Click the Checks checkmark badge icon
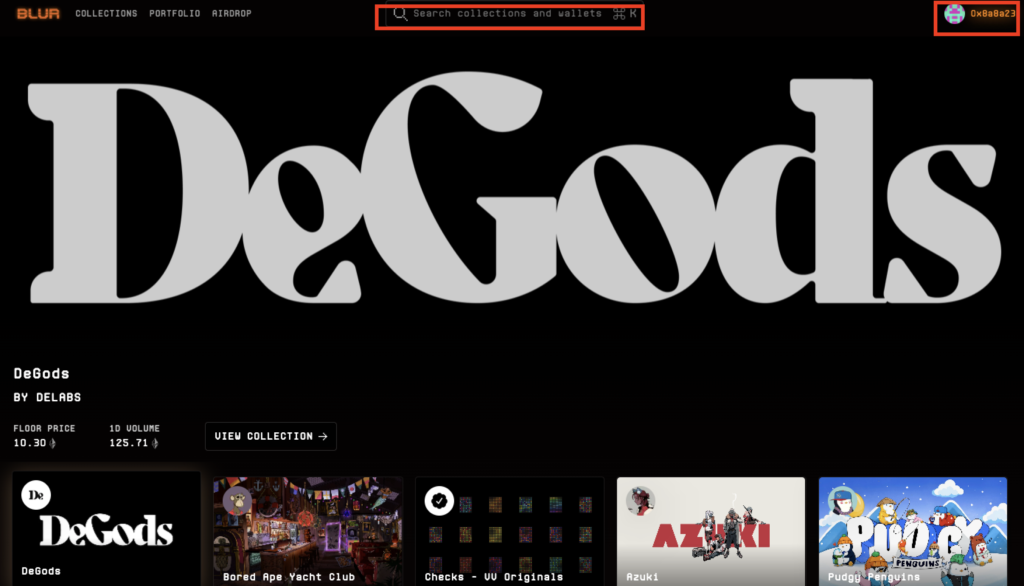Image resolution: width=1024 pixels, height=586 pixels. (439, 501)
